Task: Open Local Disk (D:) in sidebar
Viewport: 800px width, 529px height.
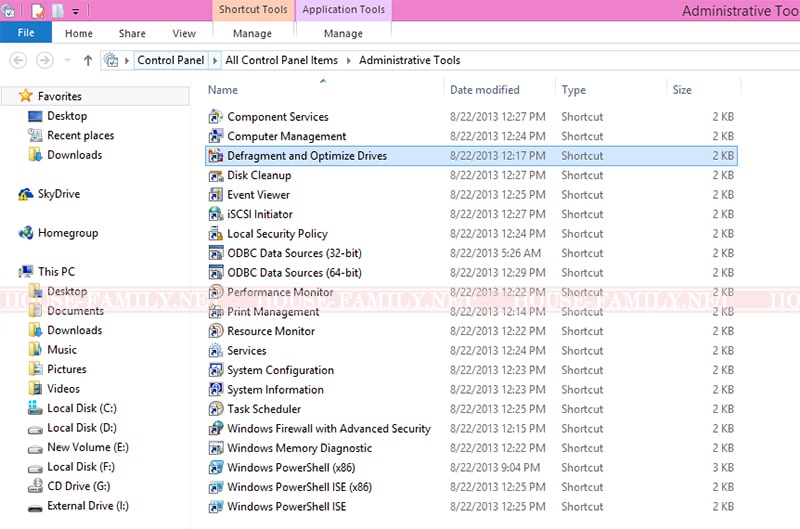Action: coord(82,427)
